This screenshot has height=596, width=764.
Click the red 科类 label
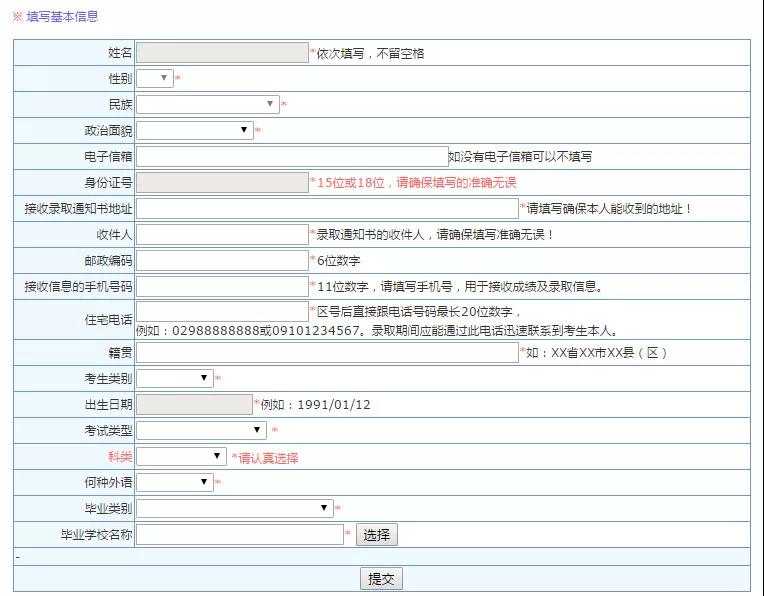click(120, 457)
